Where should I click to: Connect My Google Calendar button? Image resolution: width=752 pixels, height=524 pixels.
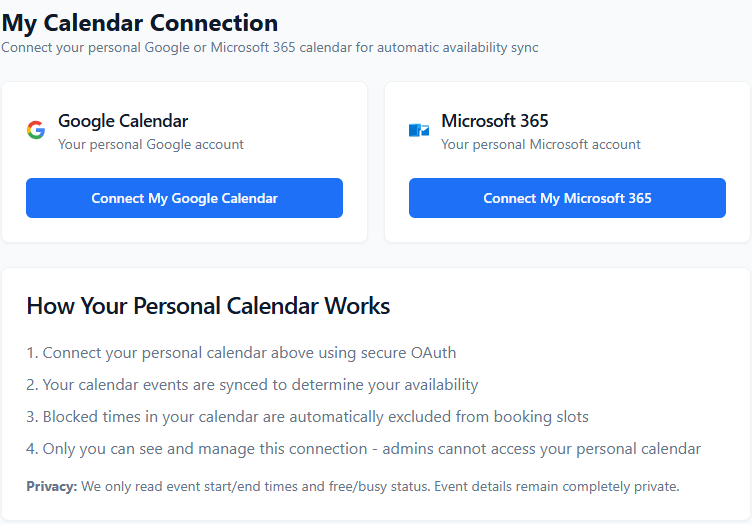(x=184, y=198)
